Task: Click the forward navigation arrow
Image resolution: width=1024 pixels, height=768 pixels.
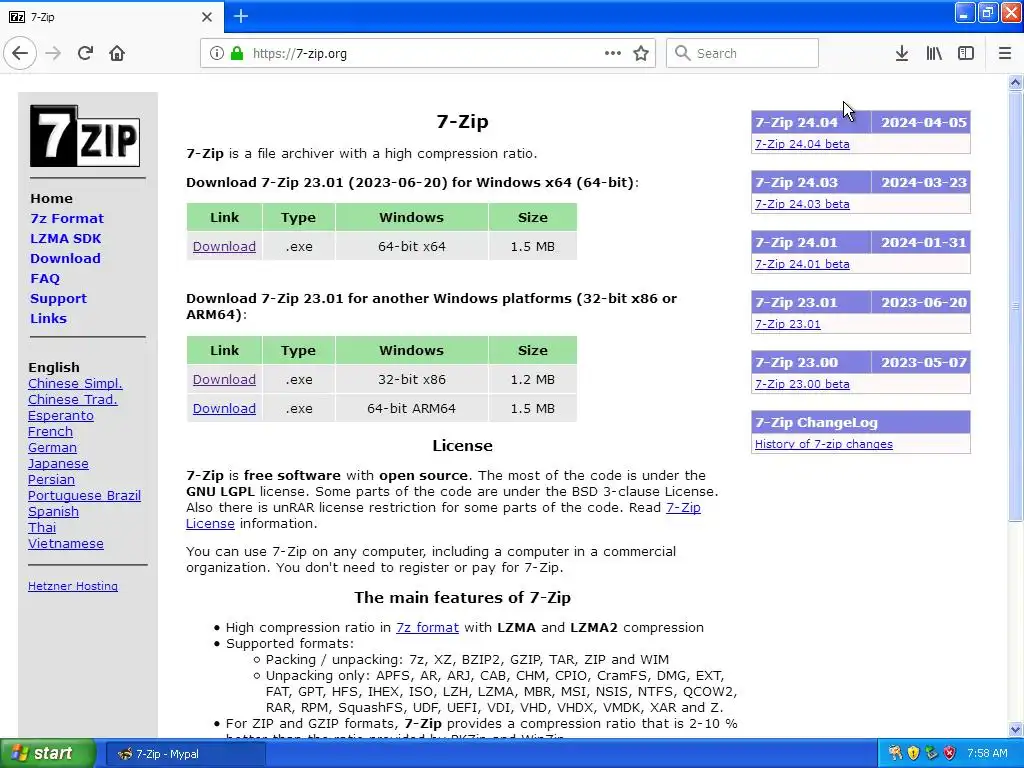Action: pyautogui.click(x=53, y=53)
